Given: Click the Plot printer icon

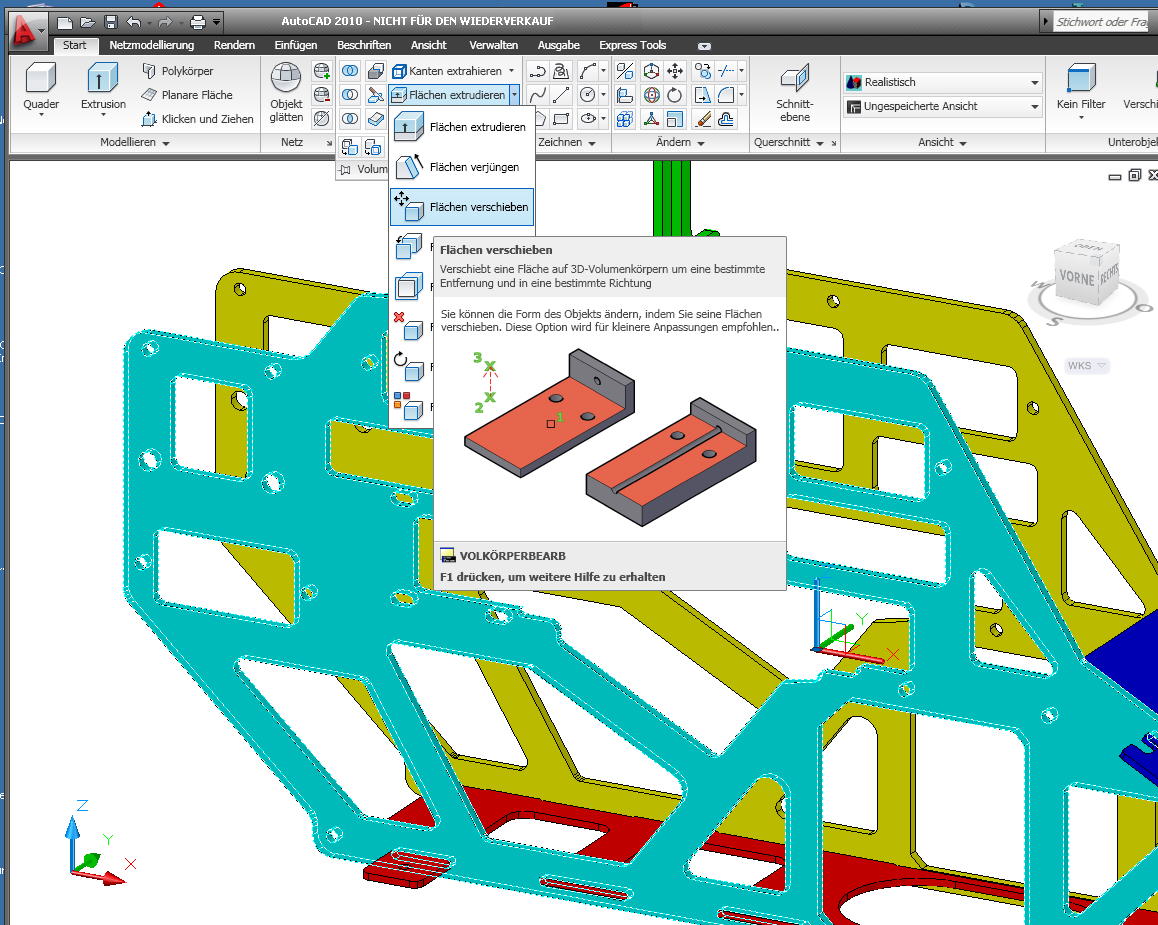Looking at the screenshot, I should 197,22.
